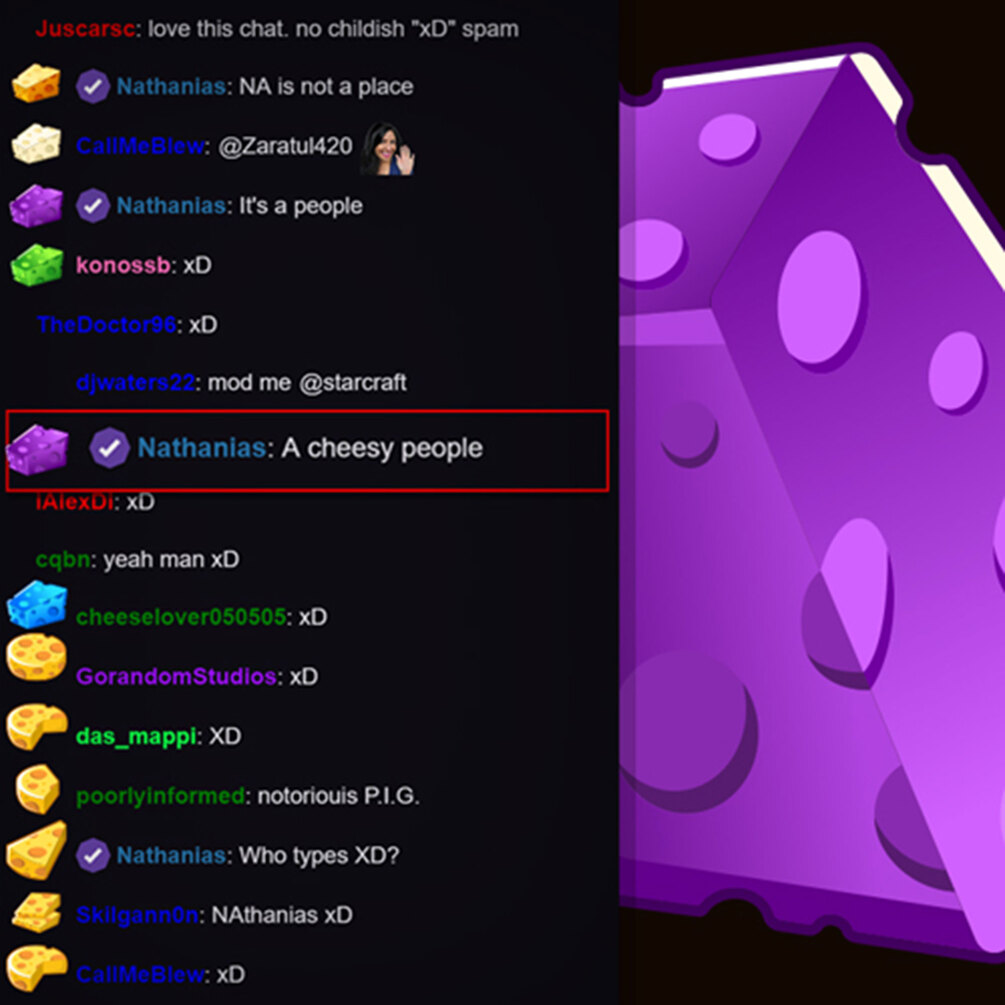
Task: Click the cheeselover050505 username
Action: tap(181, 617)
